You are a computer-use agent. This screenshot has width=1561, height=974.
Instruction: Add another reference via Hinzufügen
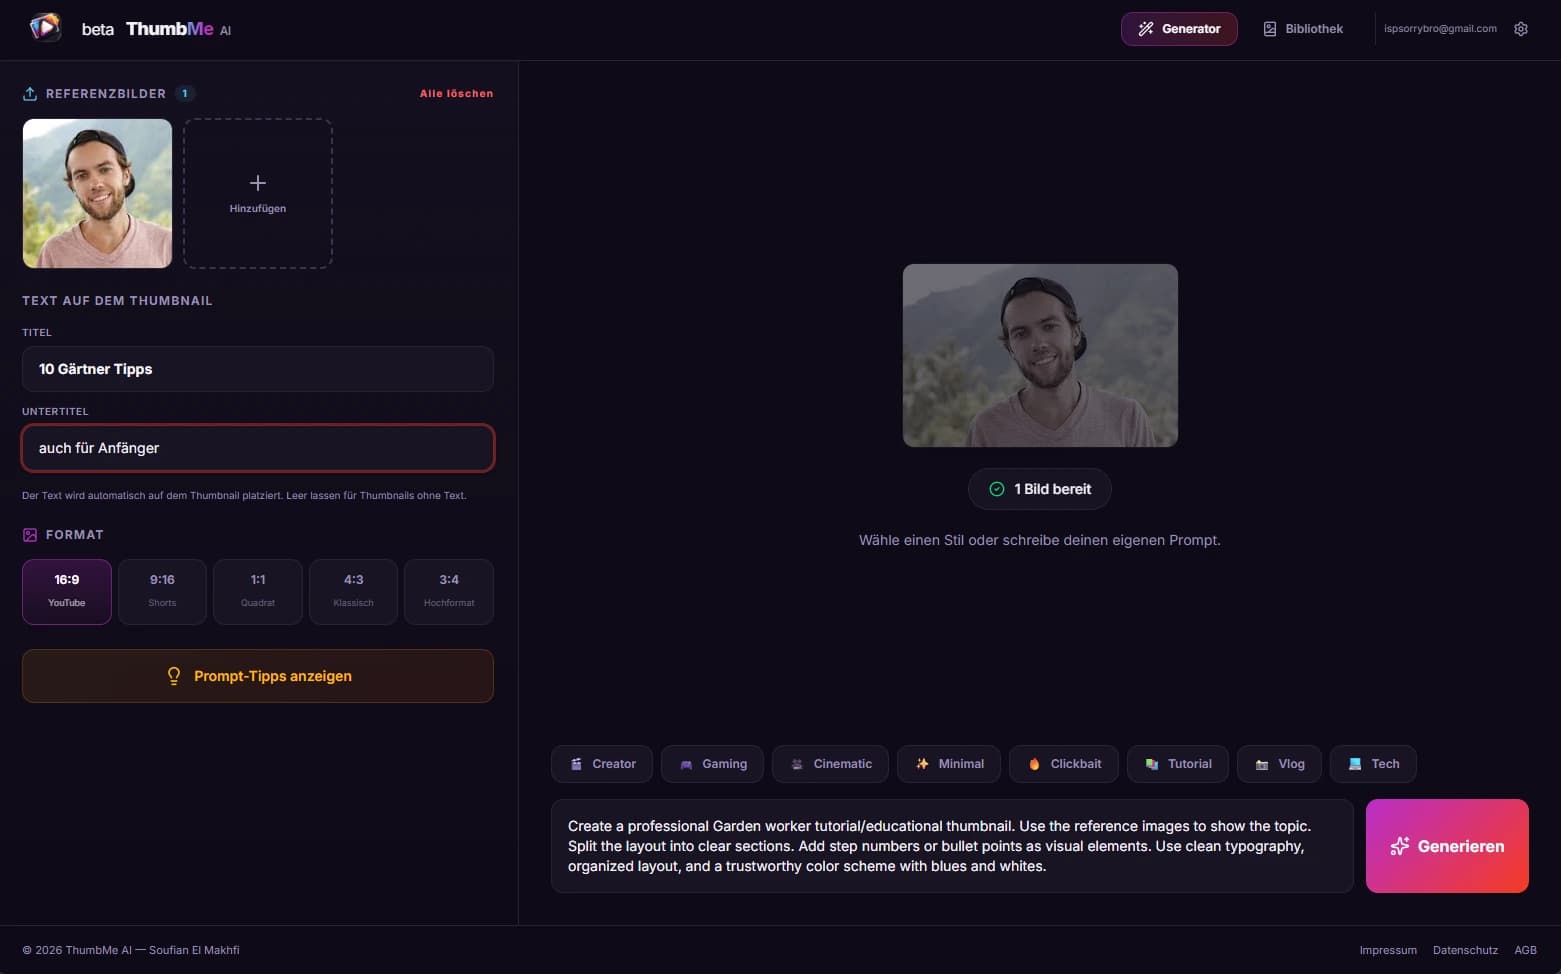point(257,193)
